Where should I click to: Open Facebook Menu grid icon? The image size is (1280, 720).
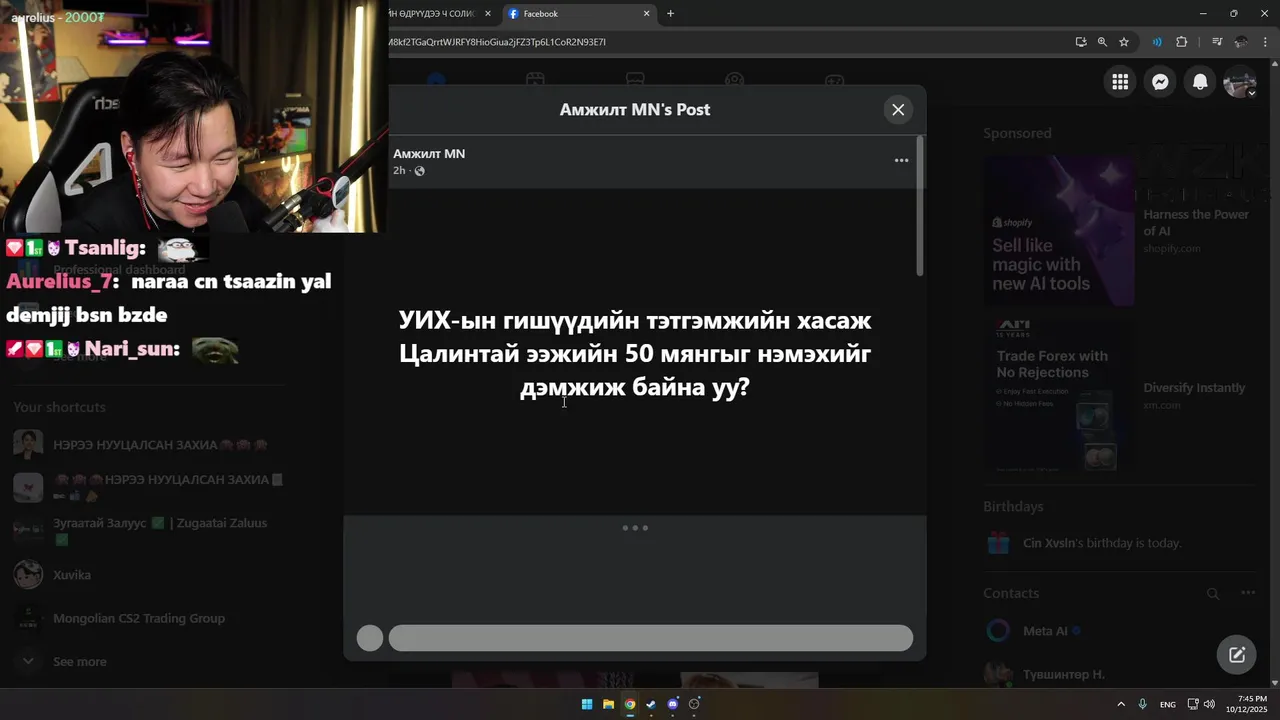(1120, 82)
